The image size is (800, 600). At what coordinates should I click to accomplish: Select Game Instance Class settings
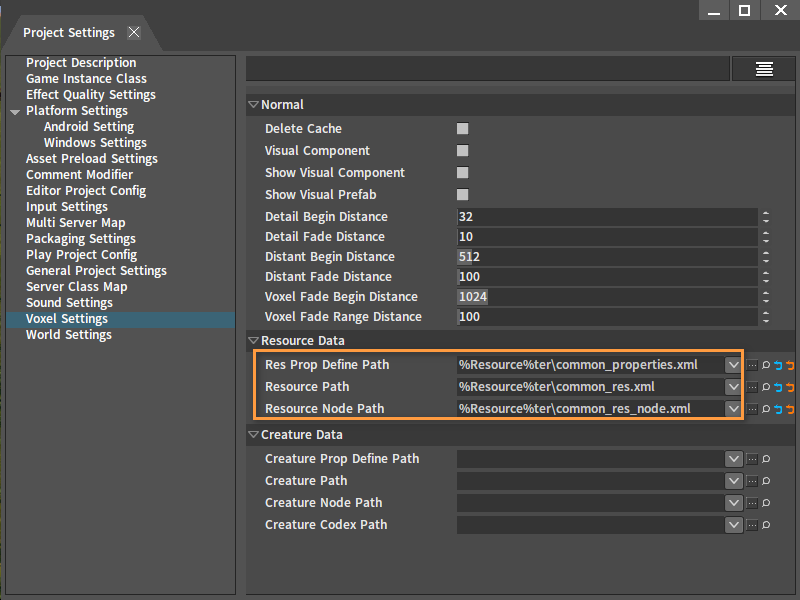[x=86, y=79]
